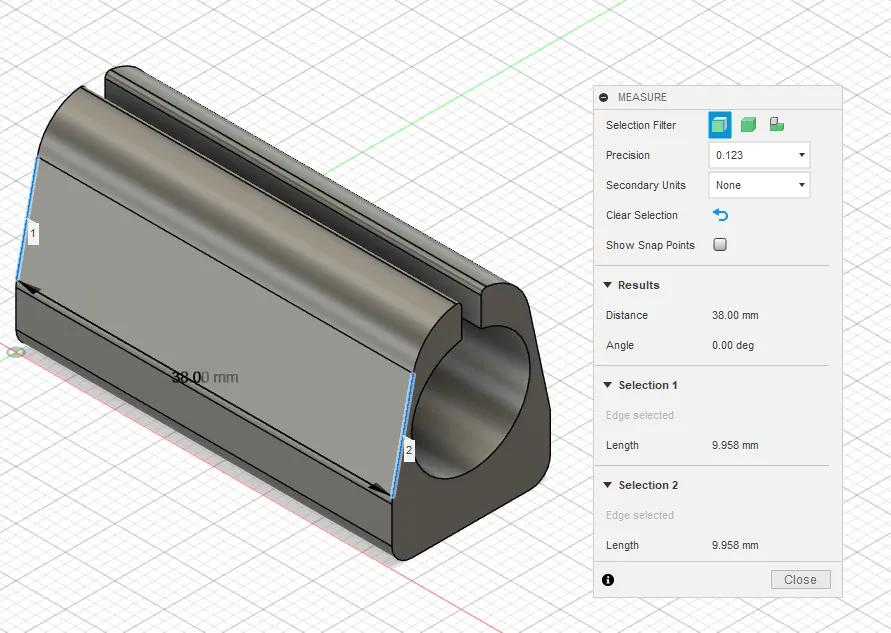
Task: Open the Secondary Units dropdown
Action: 759,185
